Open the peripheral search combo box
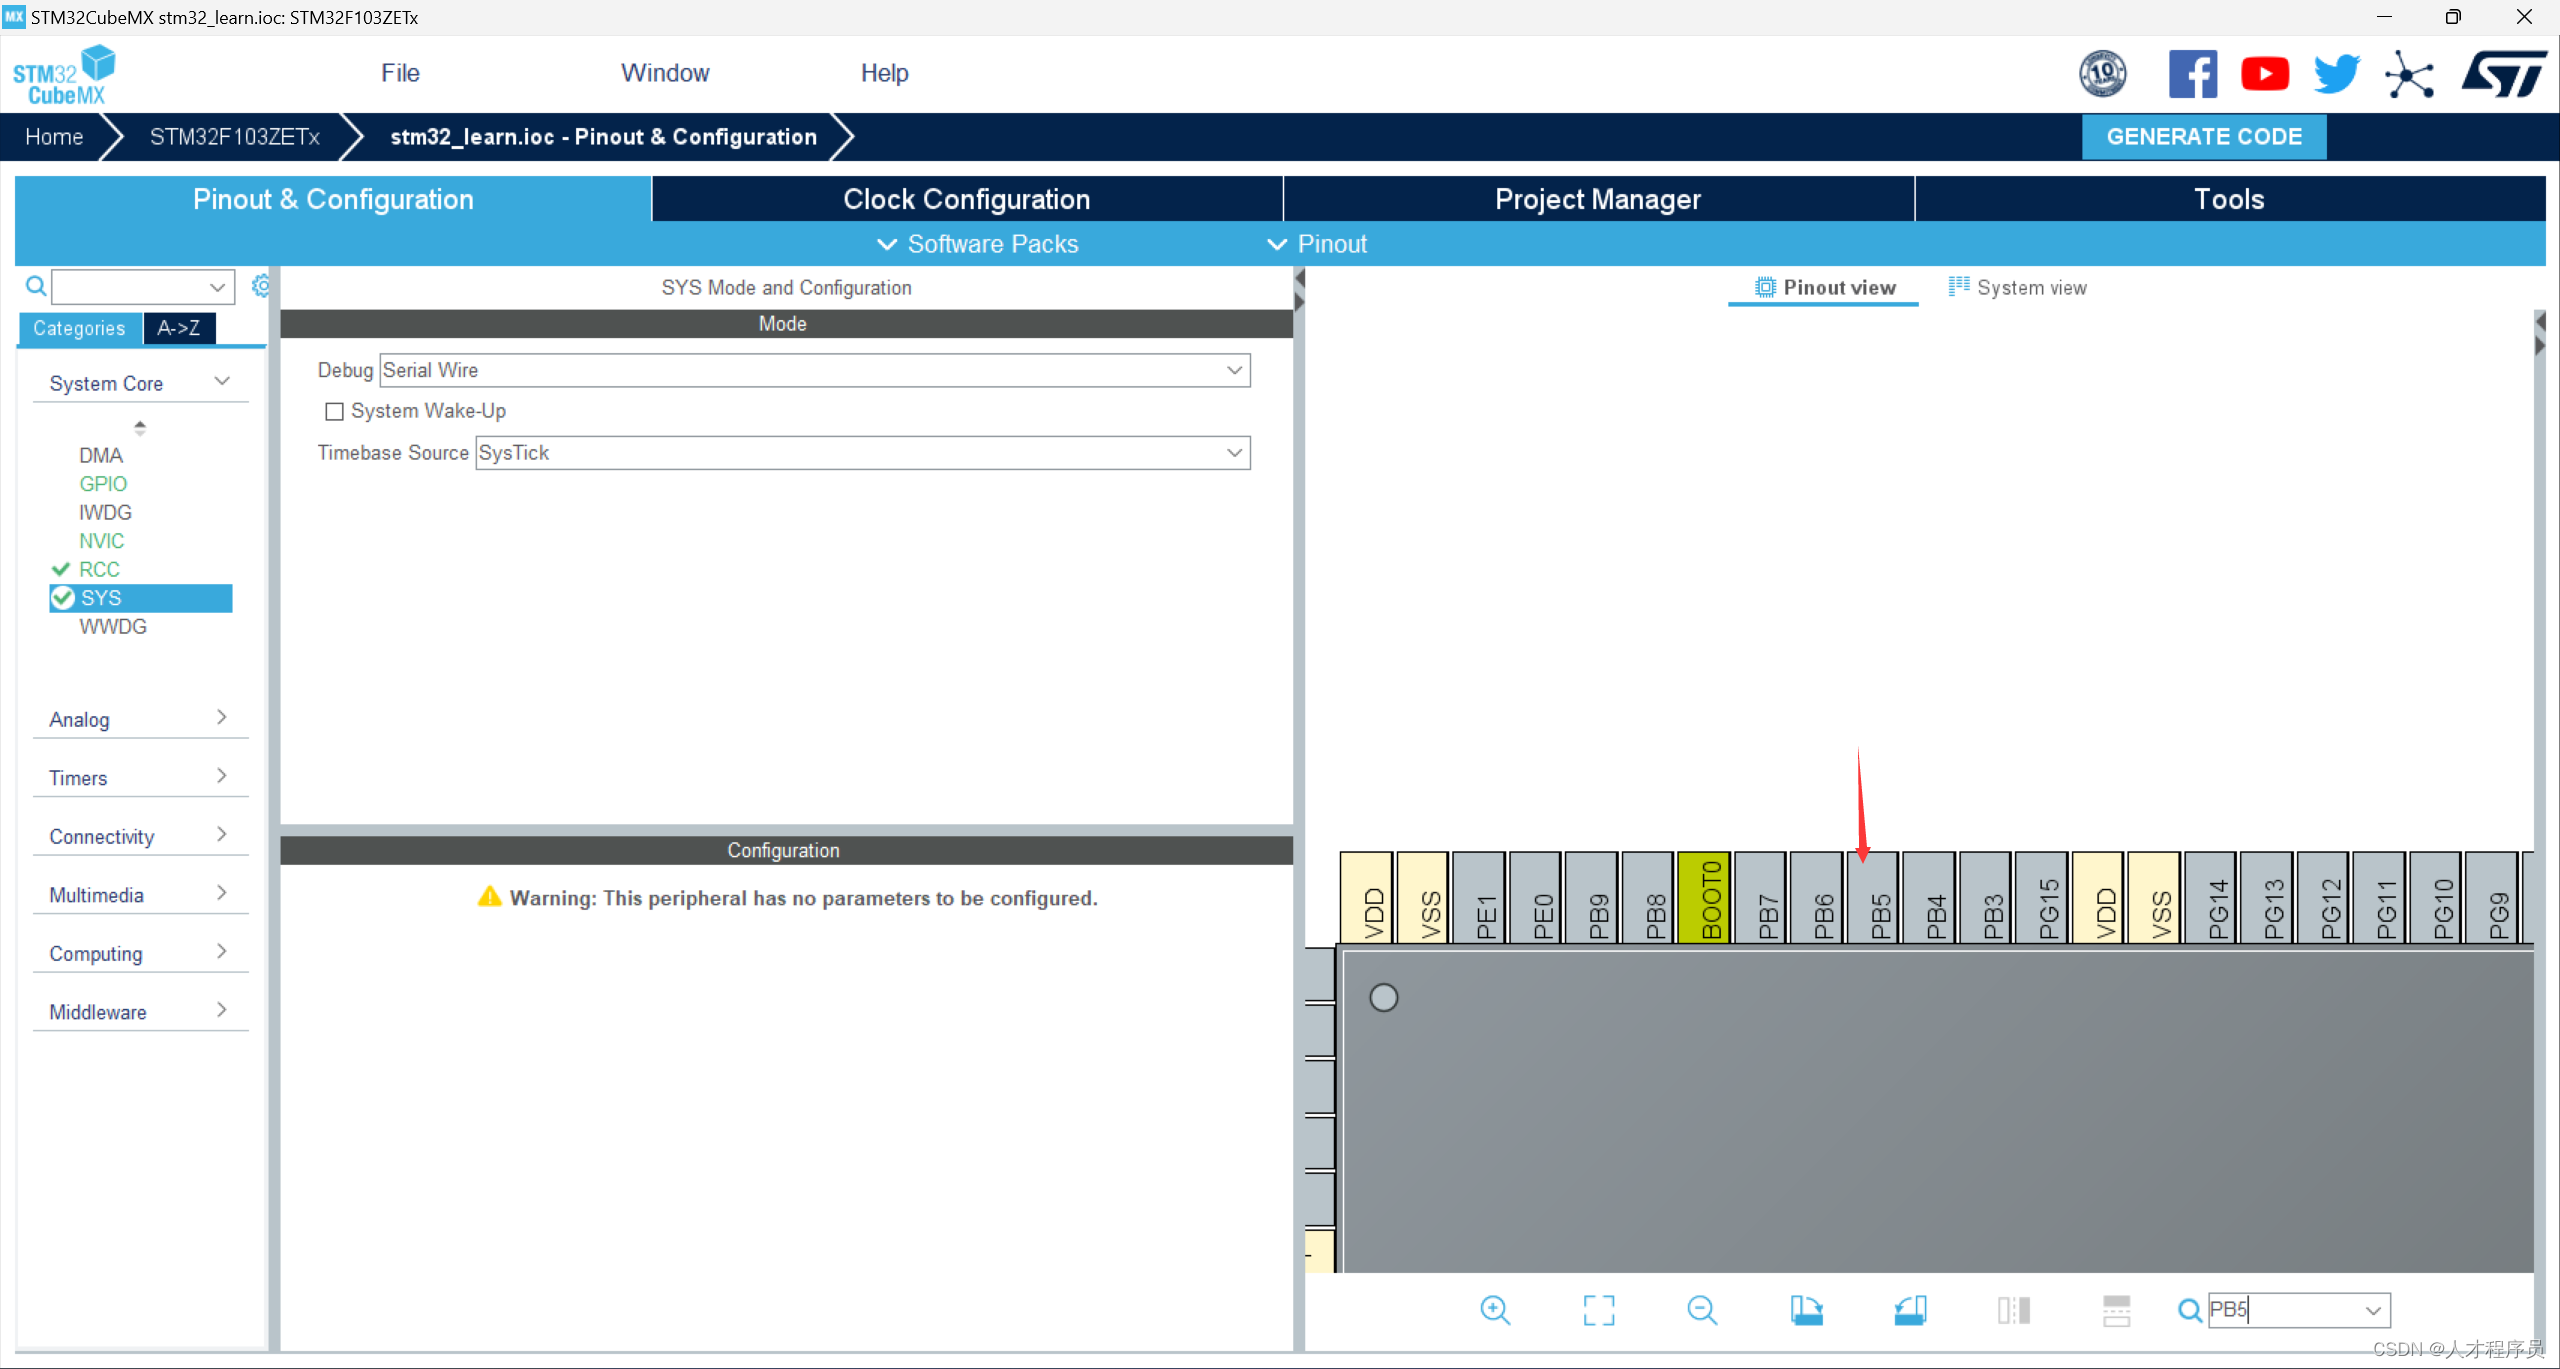Screen dimensions: 2560x1369 coord(143,287)
